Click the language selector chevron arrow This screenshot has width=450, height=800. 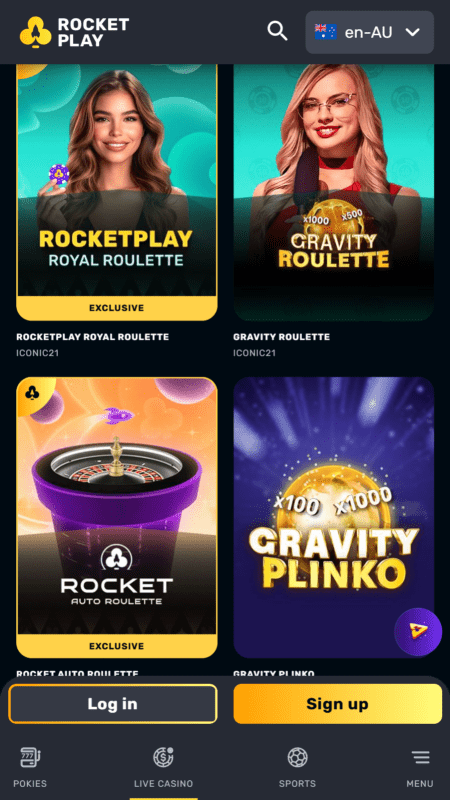click(412, 32)
